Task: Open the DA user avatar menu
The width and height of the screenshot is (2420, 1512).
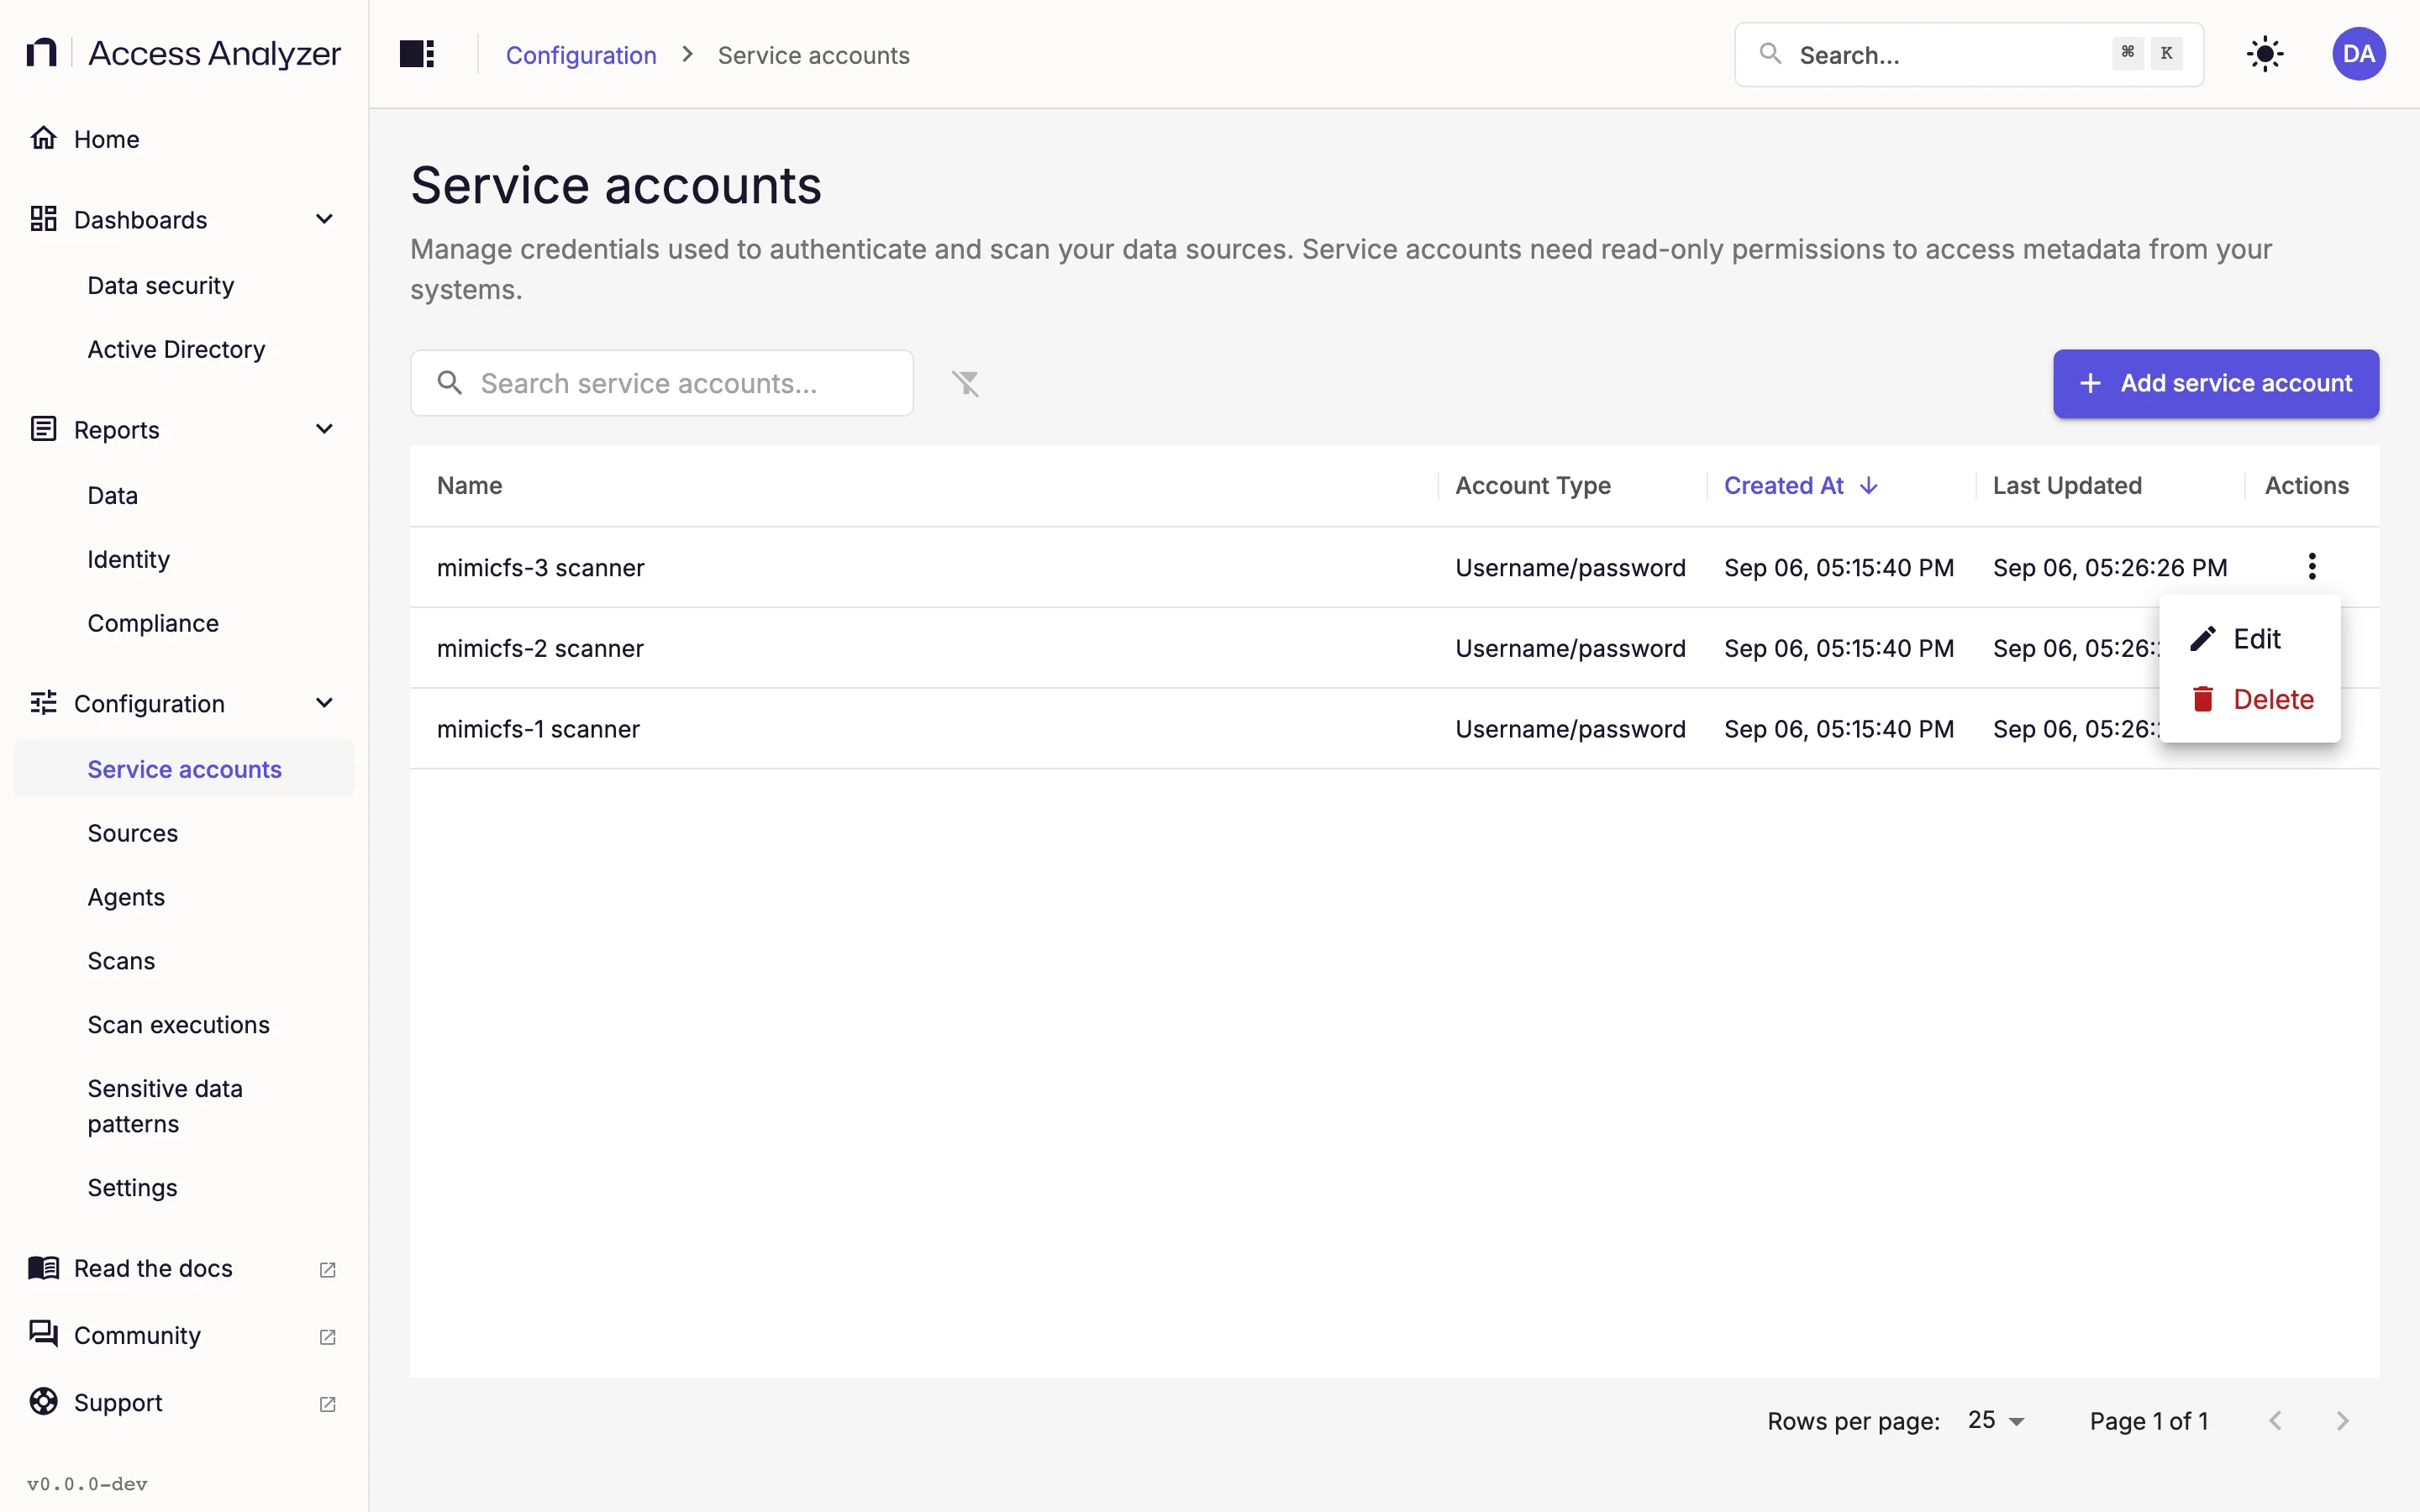Action: tap(2359, 54)
